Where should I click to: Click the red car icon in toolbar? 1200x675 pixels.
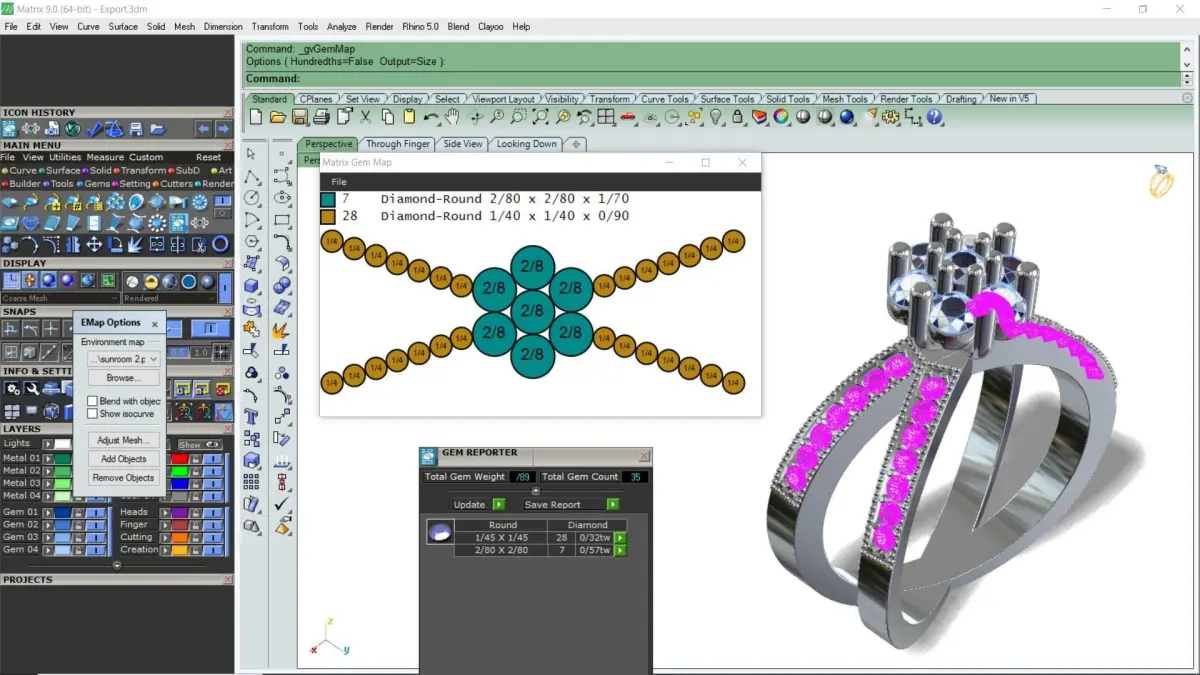tap(628, 117)
